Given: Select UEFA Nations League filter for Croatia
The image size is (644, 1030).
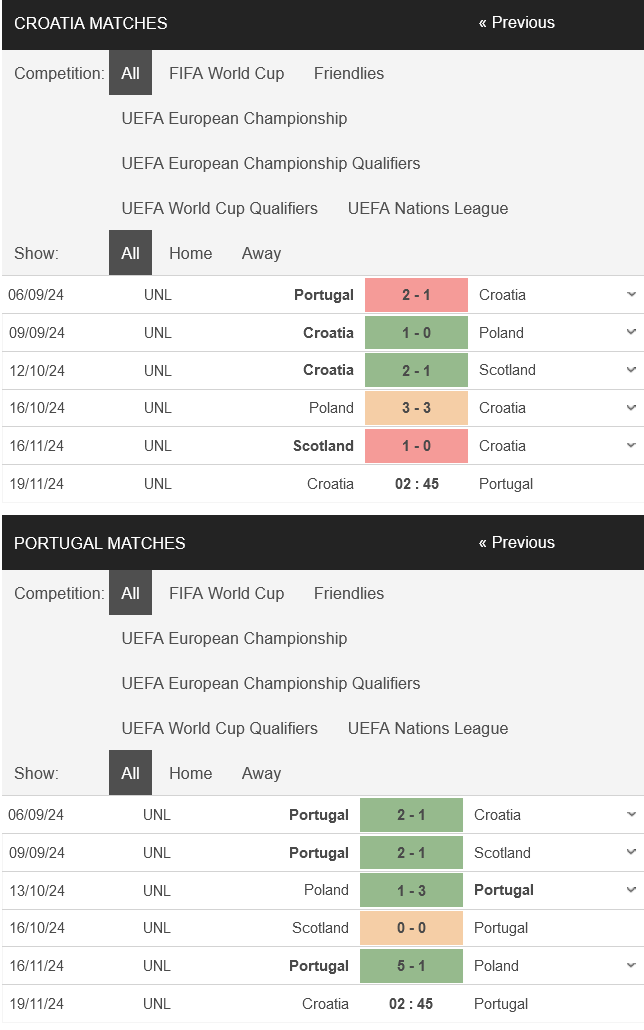Looking at the screenshot, I should click(x=428, y=208).
